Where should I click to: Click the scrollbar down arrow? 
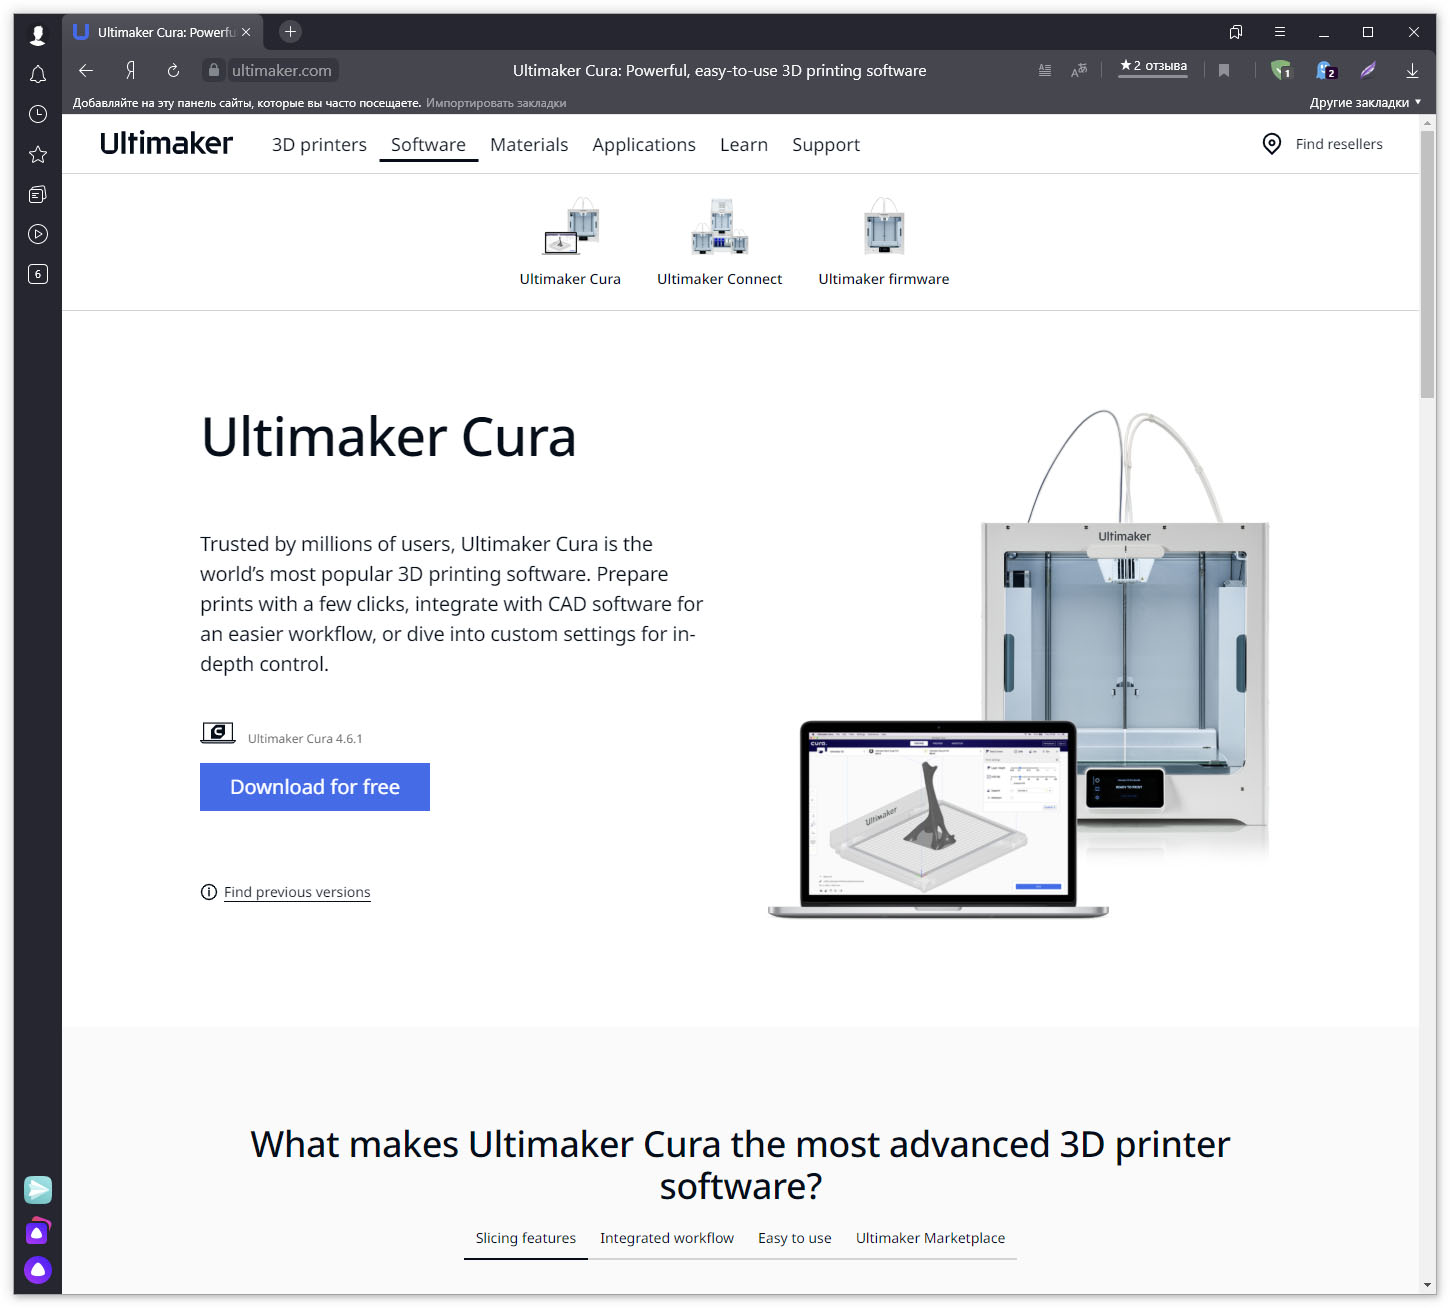click(x=1428, y=1285)
